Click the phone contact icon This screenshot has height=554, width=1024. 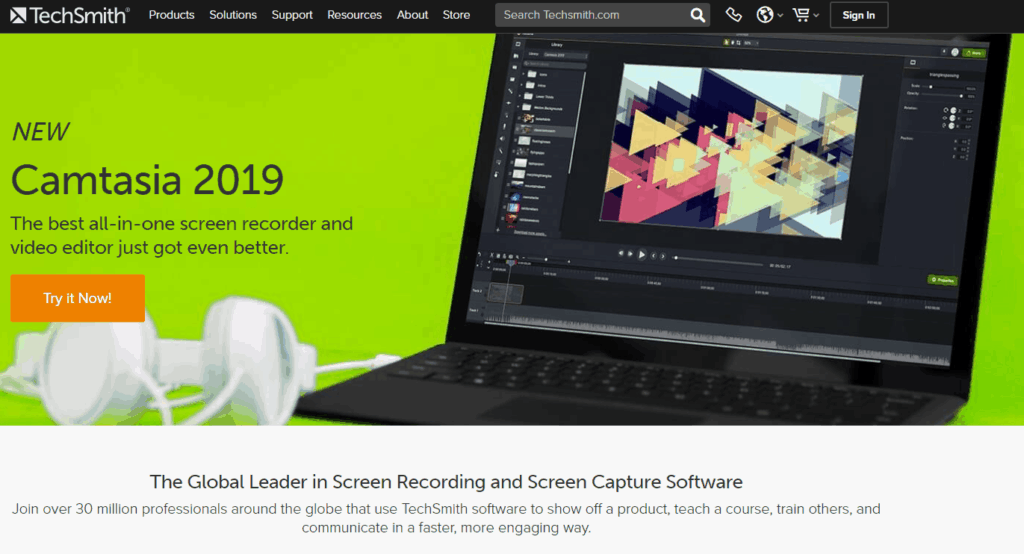(733, 14)
